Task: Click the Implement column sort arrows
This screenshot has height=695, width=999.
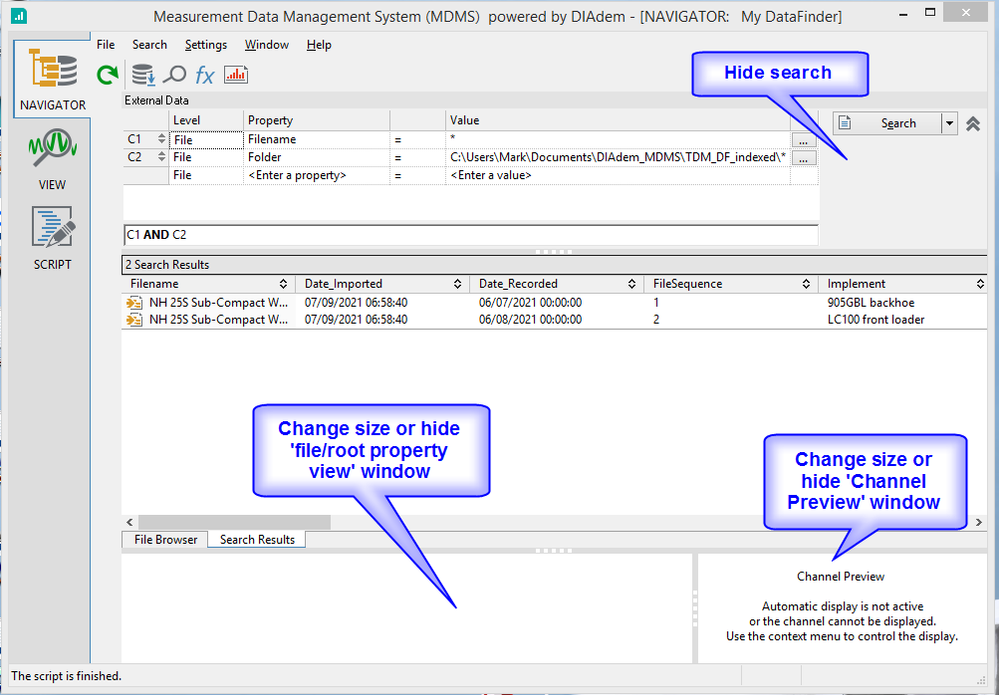Action: coord(981,284)
